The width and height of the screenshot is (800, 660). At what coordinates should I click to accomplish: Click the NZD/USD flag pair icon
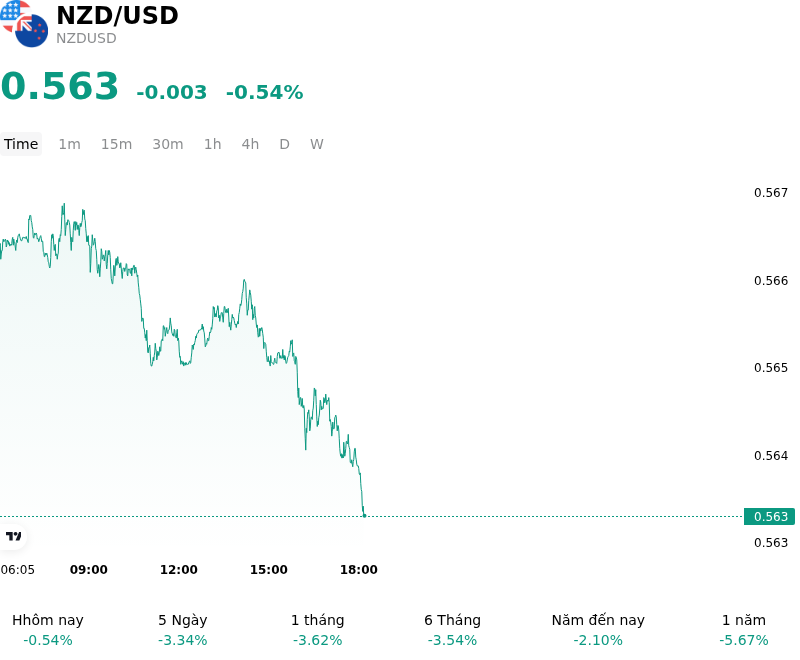[24, 24]
